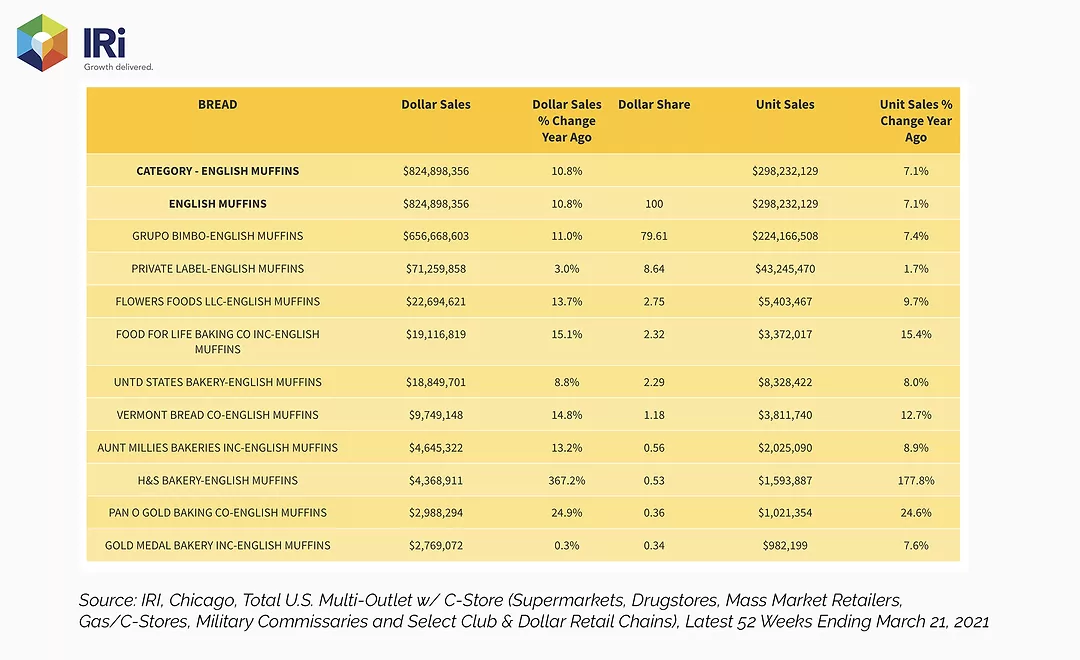This screenshot has height=660, width=1080.
Task: Click the $2,025,090 unit sales value
Action: 785,448
